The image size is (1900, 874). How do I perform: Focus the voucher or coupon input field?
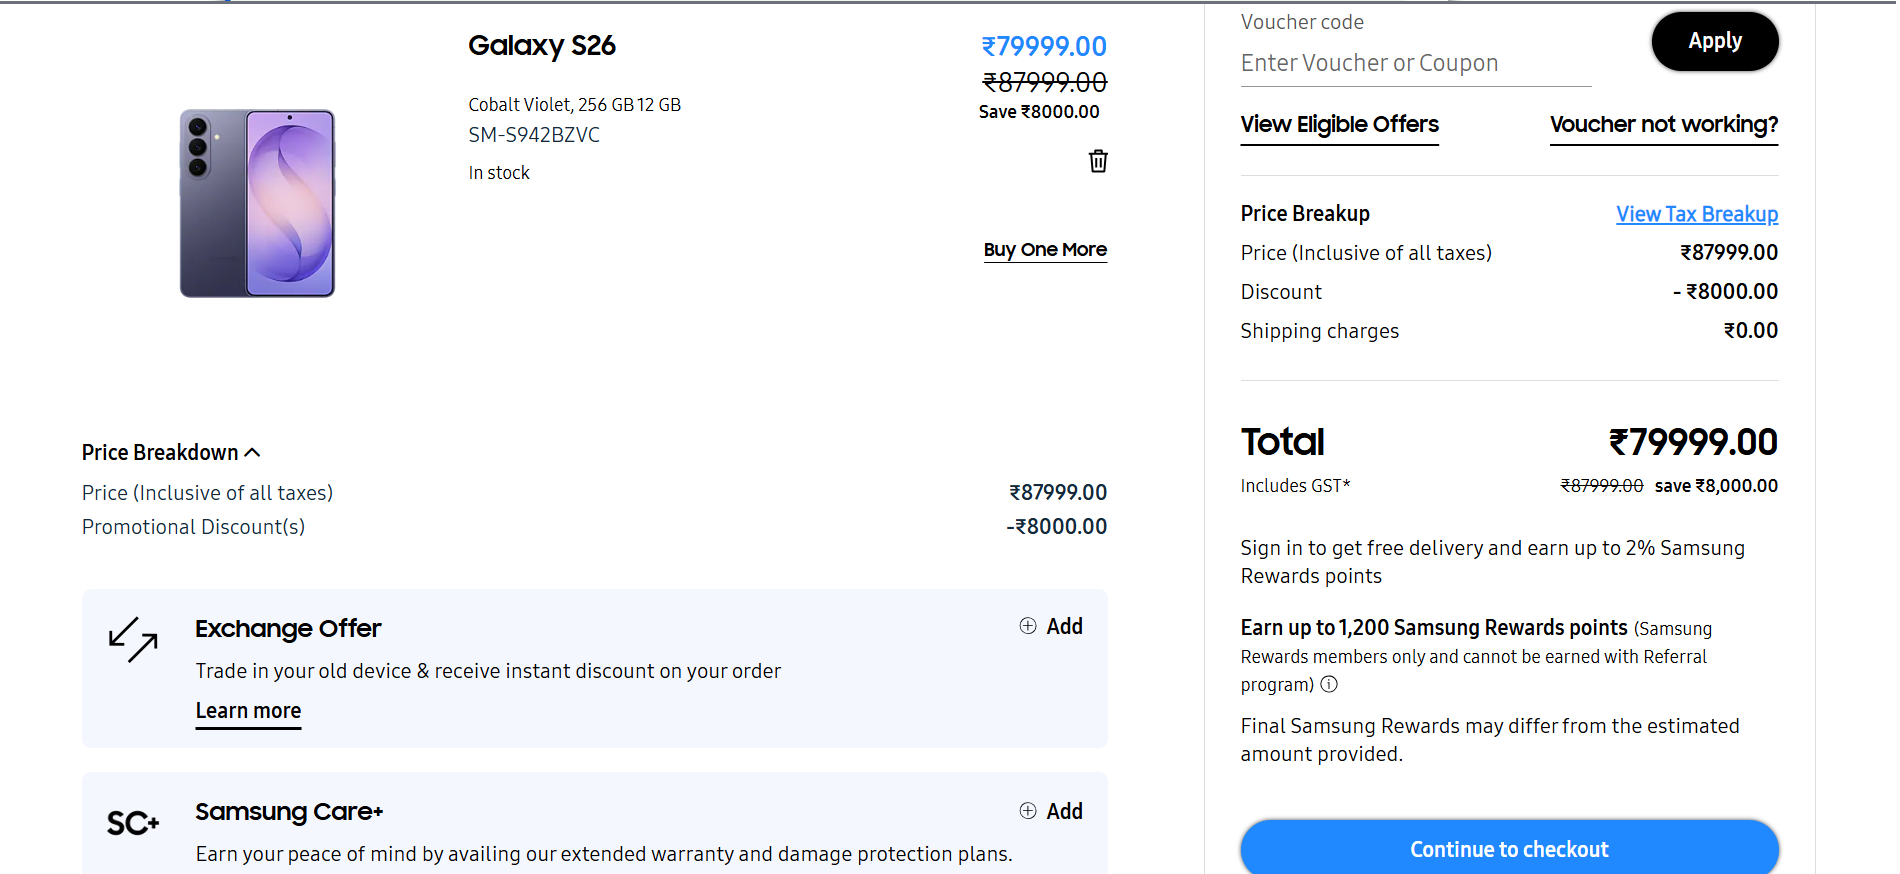click(x=1416, y=63)
